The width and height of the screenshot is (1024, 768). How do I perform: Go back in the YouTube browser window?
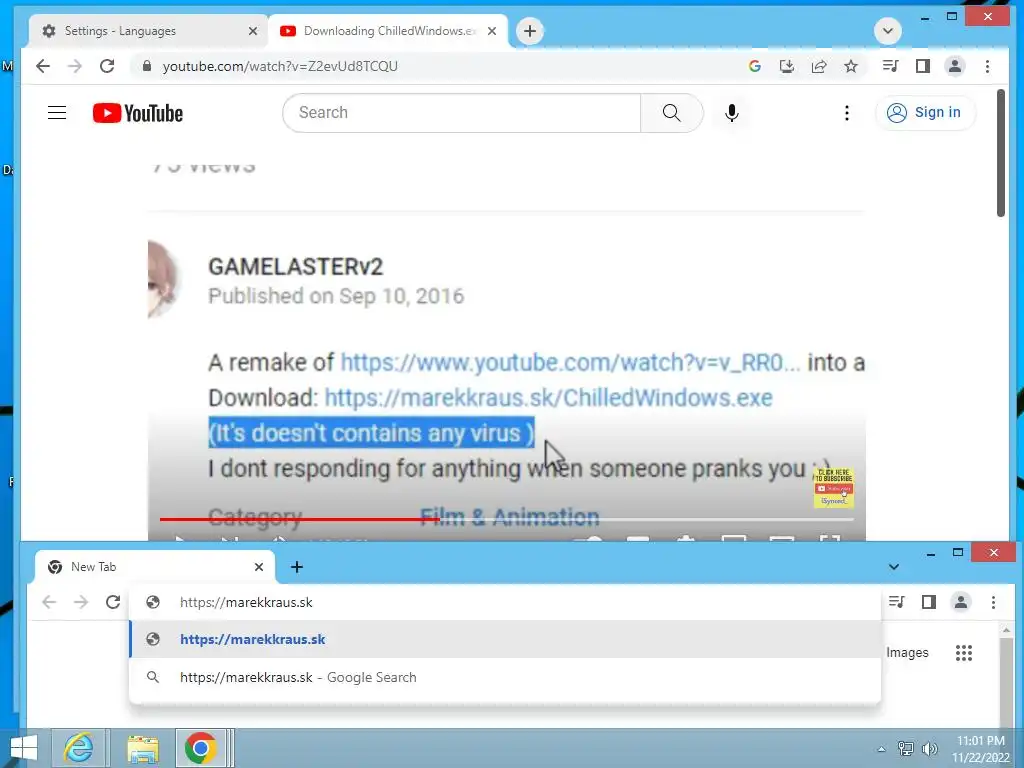click(x=43, y=66)
